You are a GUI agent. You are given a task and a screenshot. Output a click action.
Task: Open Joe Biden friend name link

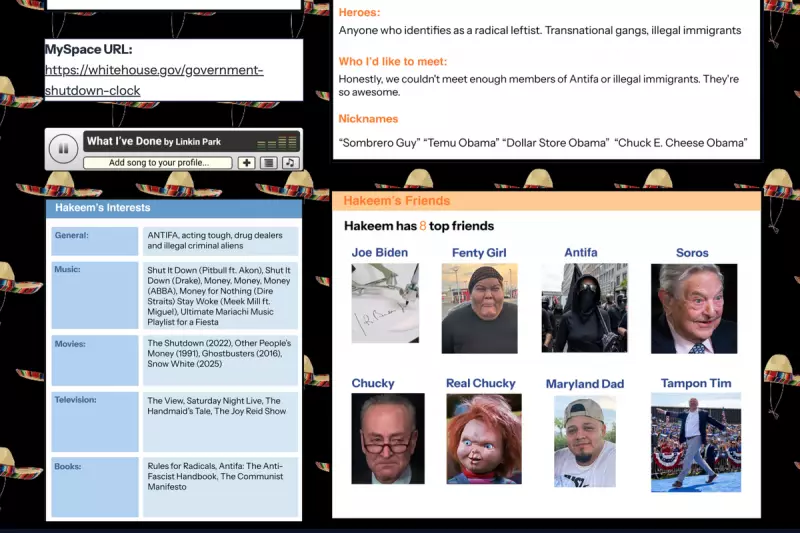(x=380, y=252)
